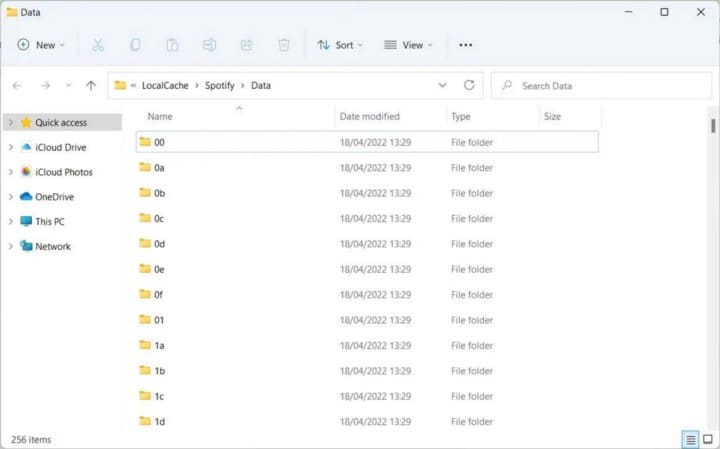Select the folder named 0b
720x449 pixels.
[x=367, y=193]
